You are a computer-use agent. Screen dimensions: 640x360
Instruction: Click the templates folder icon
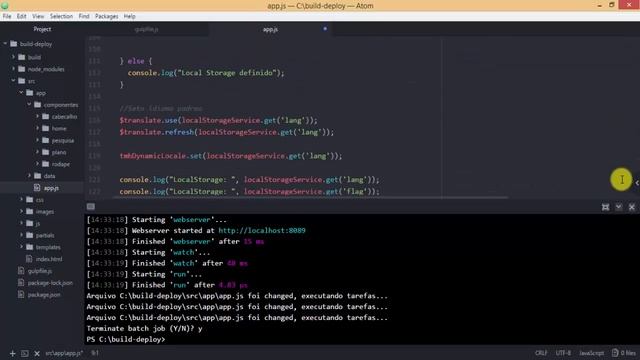pyautogui.click(x=30, y=247)
